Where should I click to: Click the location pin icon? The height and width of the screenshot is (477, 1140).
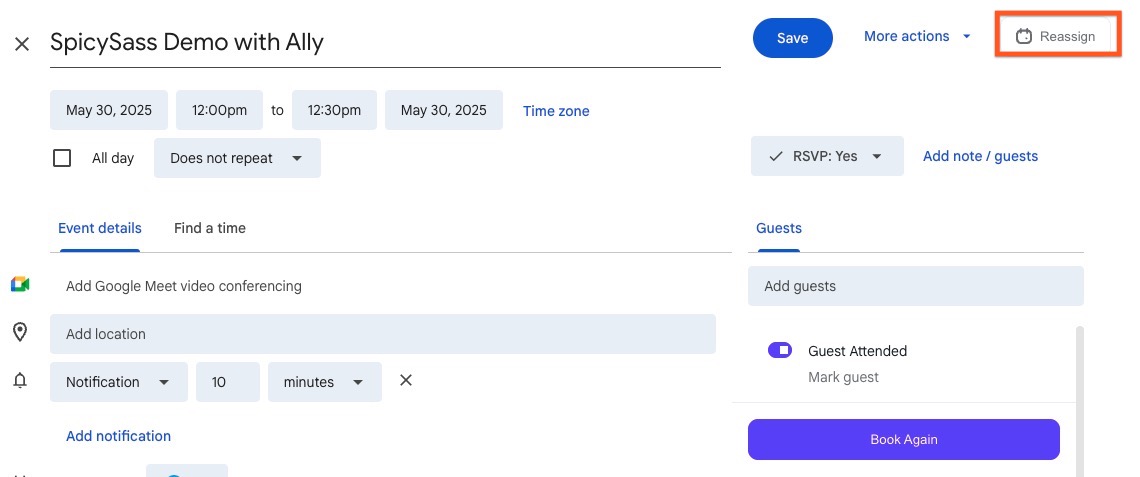20,333
